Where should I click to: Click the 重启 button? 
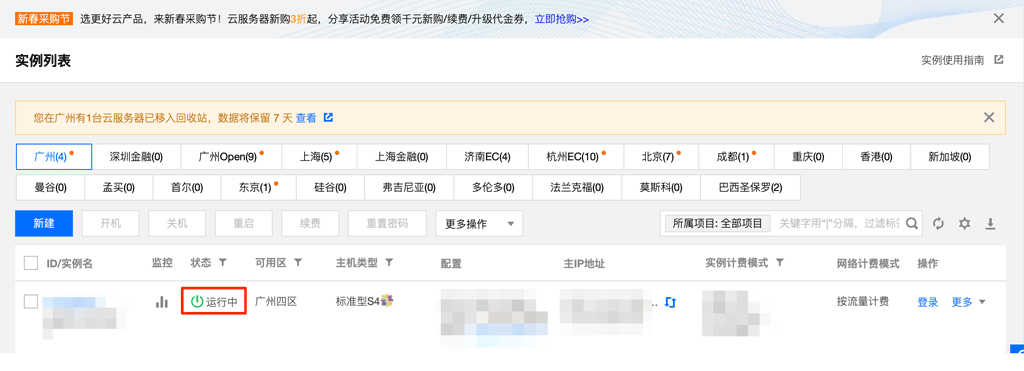(x=244, y=223)
